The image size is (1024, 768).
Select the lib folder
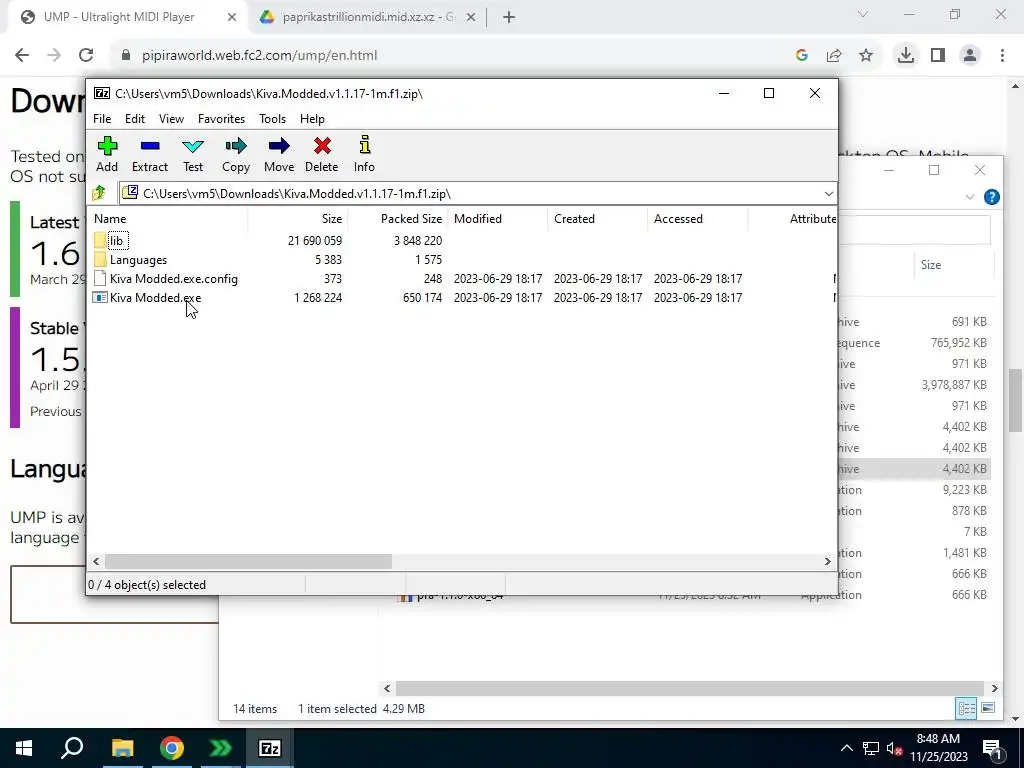click(x=116, y=241)
